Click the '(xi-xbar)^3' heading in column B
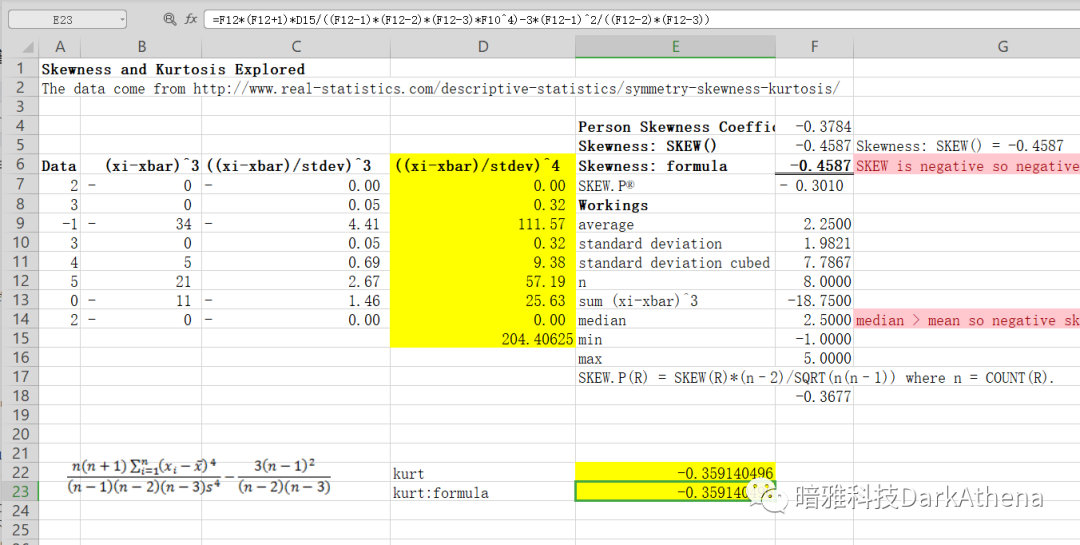1080x545 pixels. [152, 165]
